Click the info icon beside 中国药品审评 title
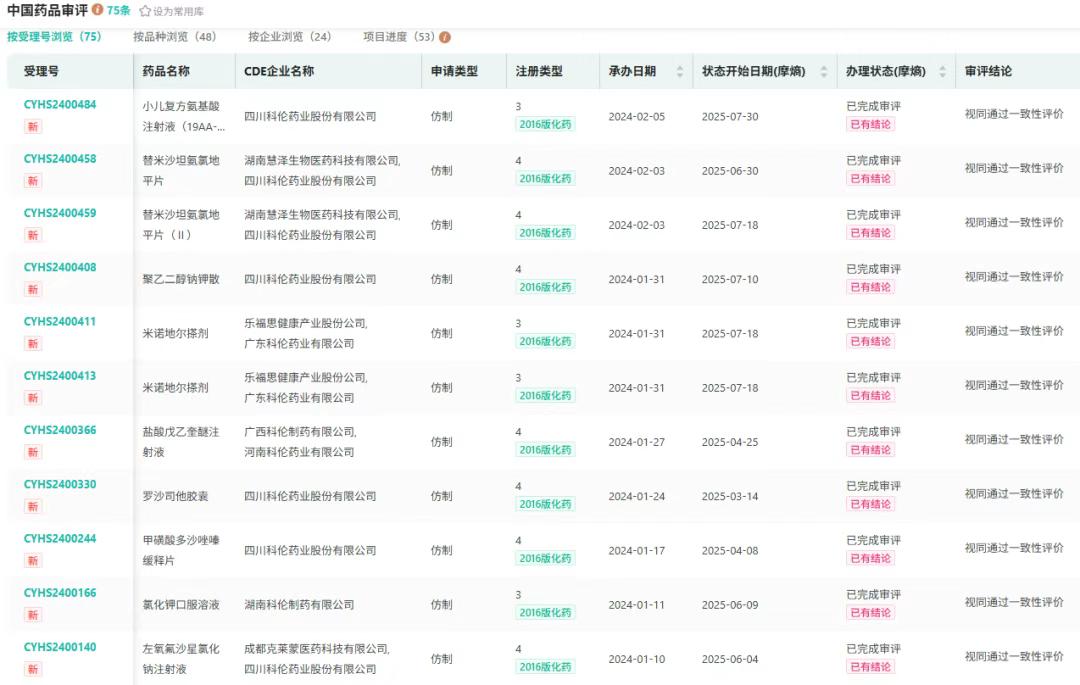Screen dimensions: 1080x685 click(x=97, y=10)
